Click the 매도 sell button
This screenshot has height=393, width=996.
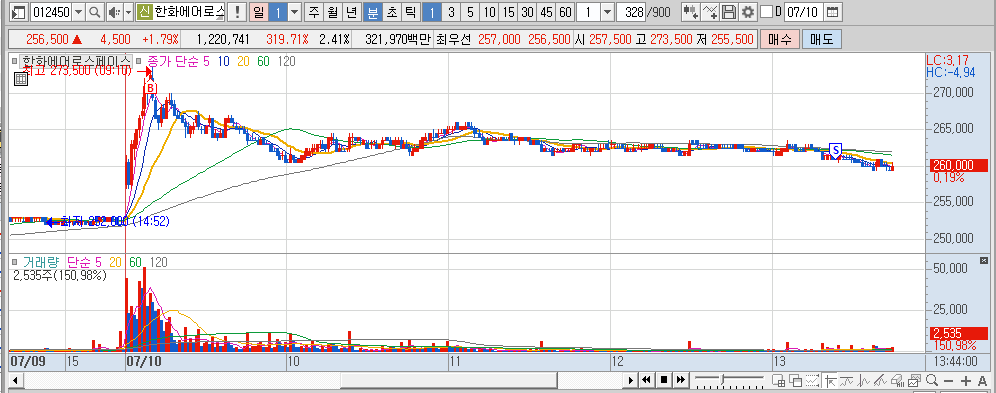coord(822,39)
